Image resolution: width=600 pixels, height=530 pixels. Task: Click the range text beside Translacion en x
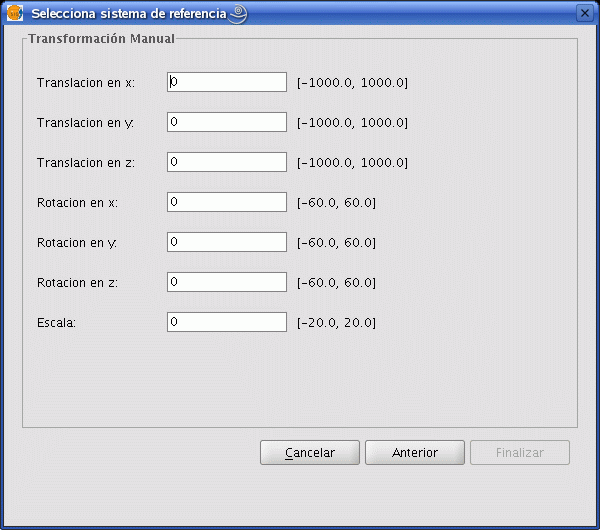[352, 83]
